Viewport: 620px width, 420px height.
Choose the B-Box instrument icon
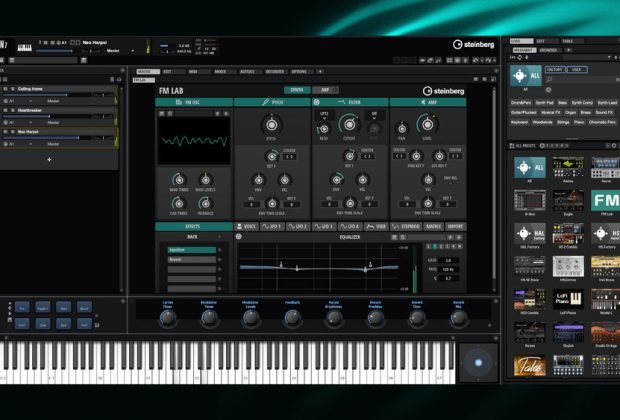(529, 201)
